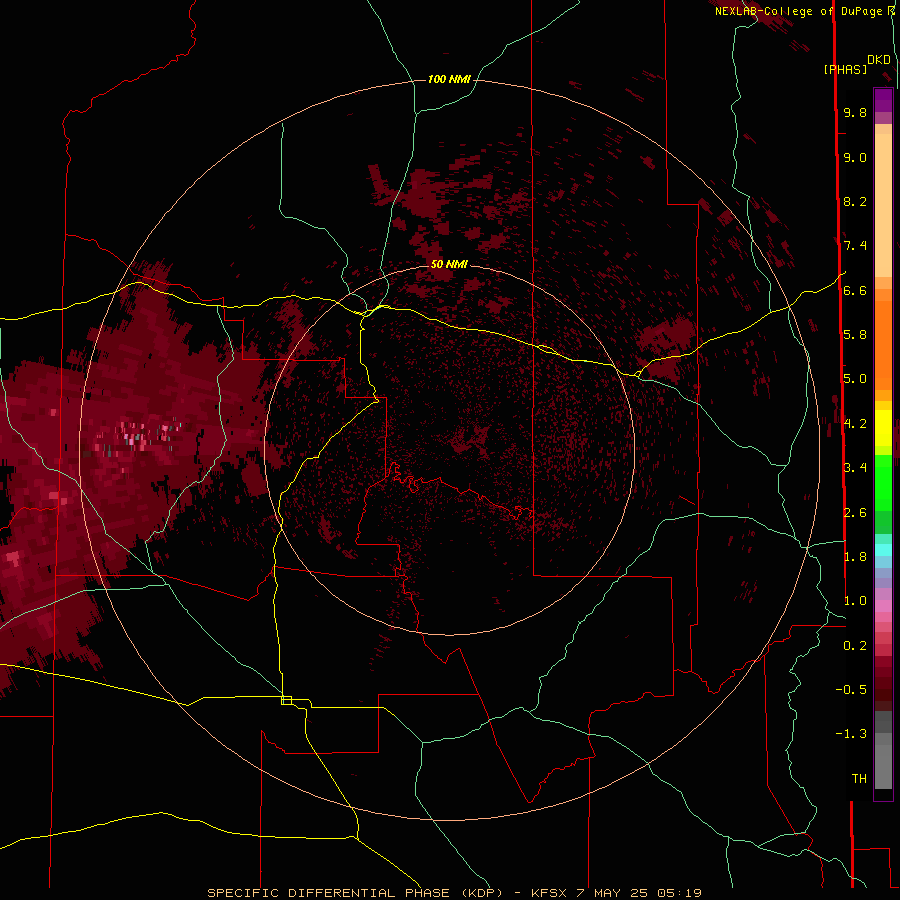Click the 7.4 value on the color scale
Viewport: 900px width, 900px height.
[855, 246]
